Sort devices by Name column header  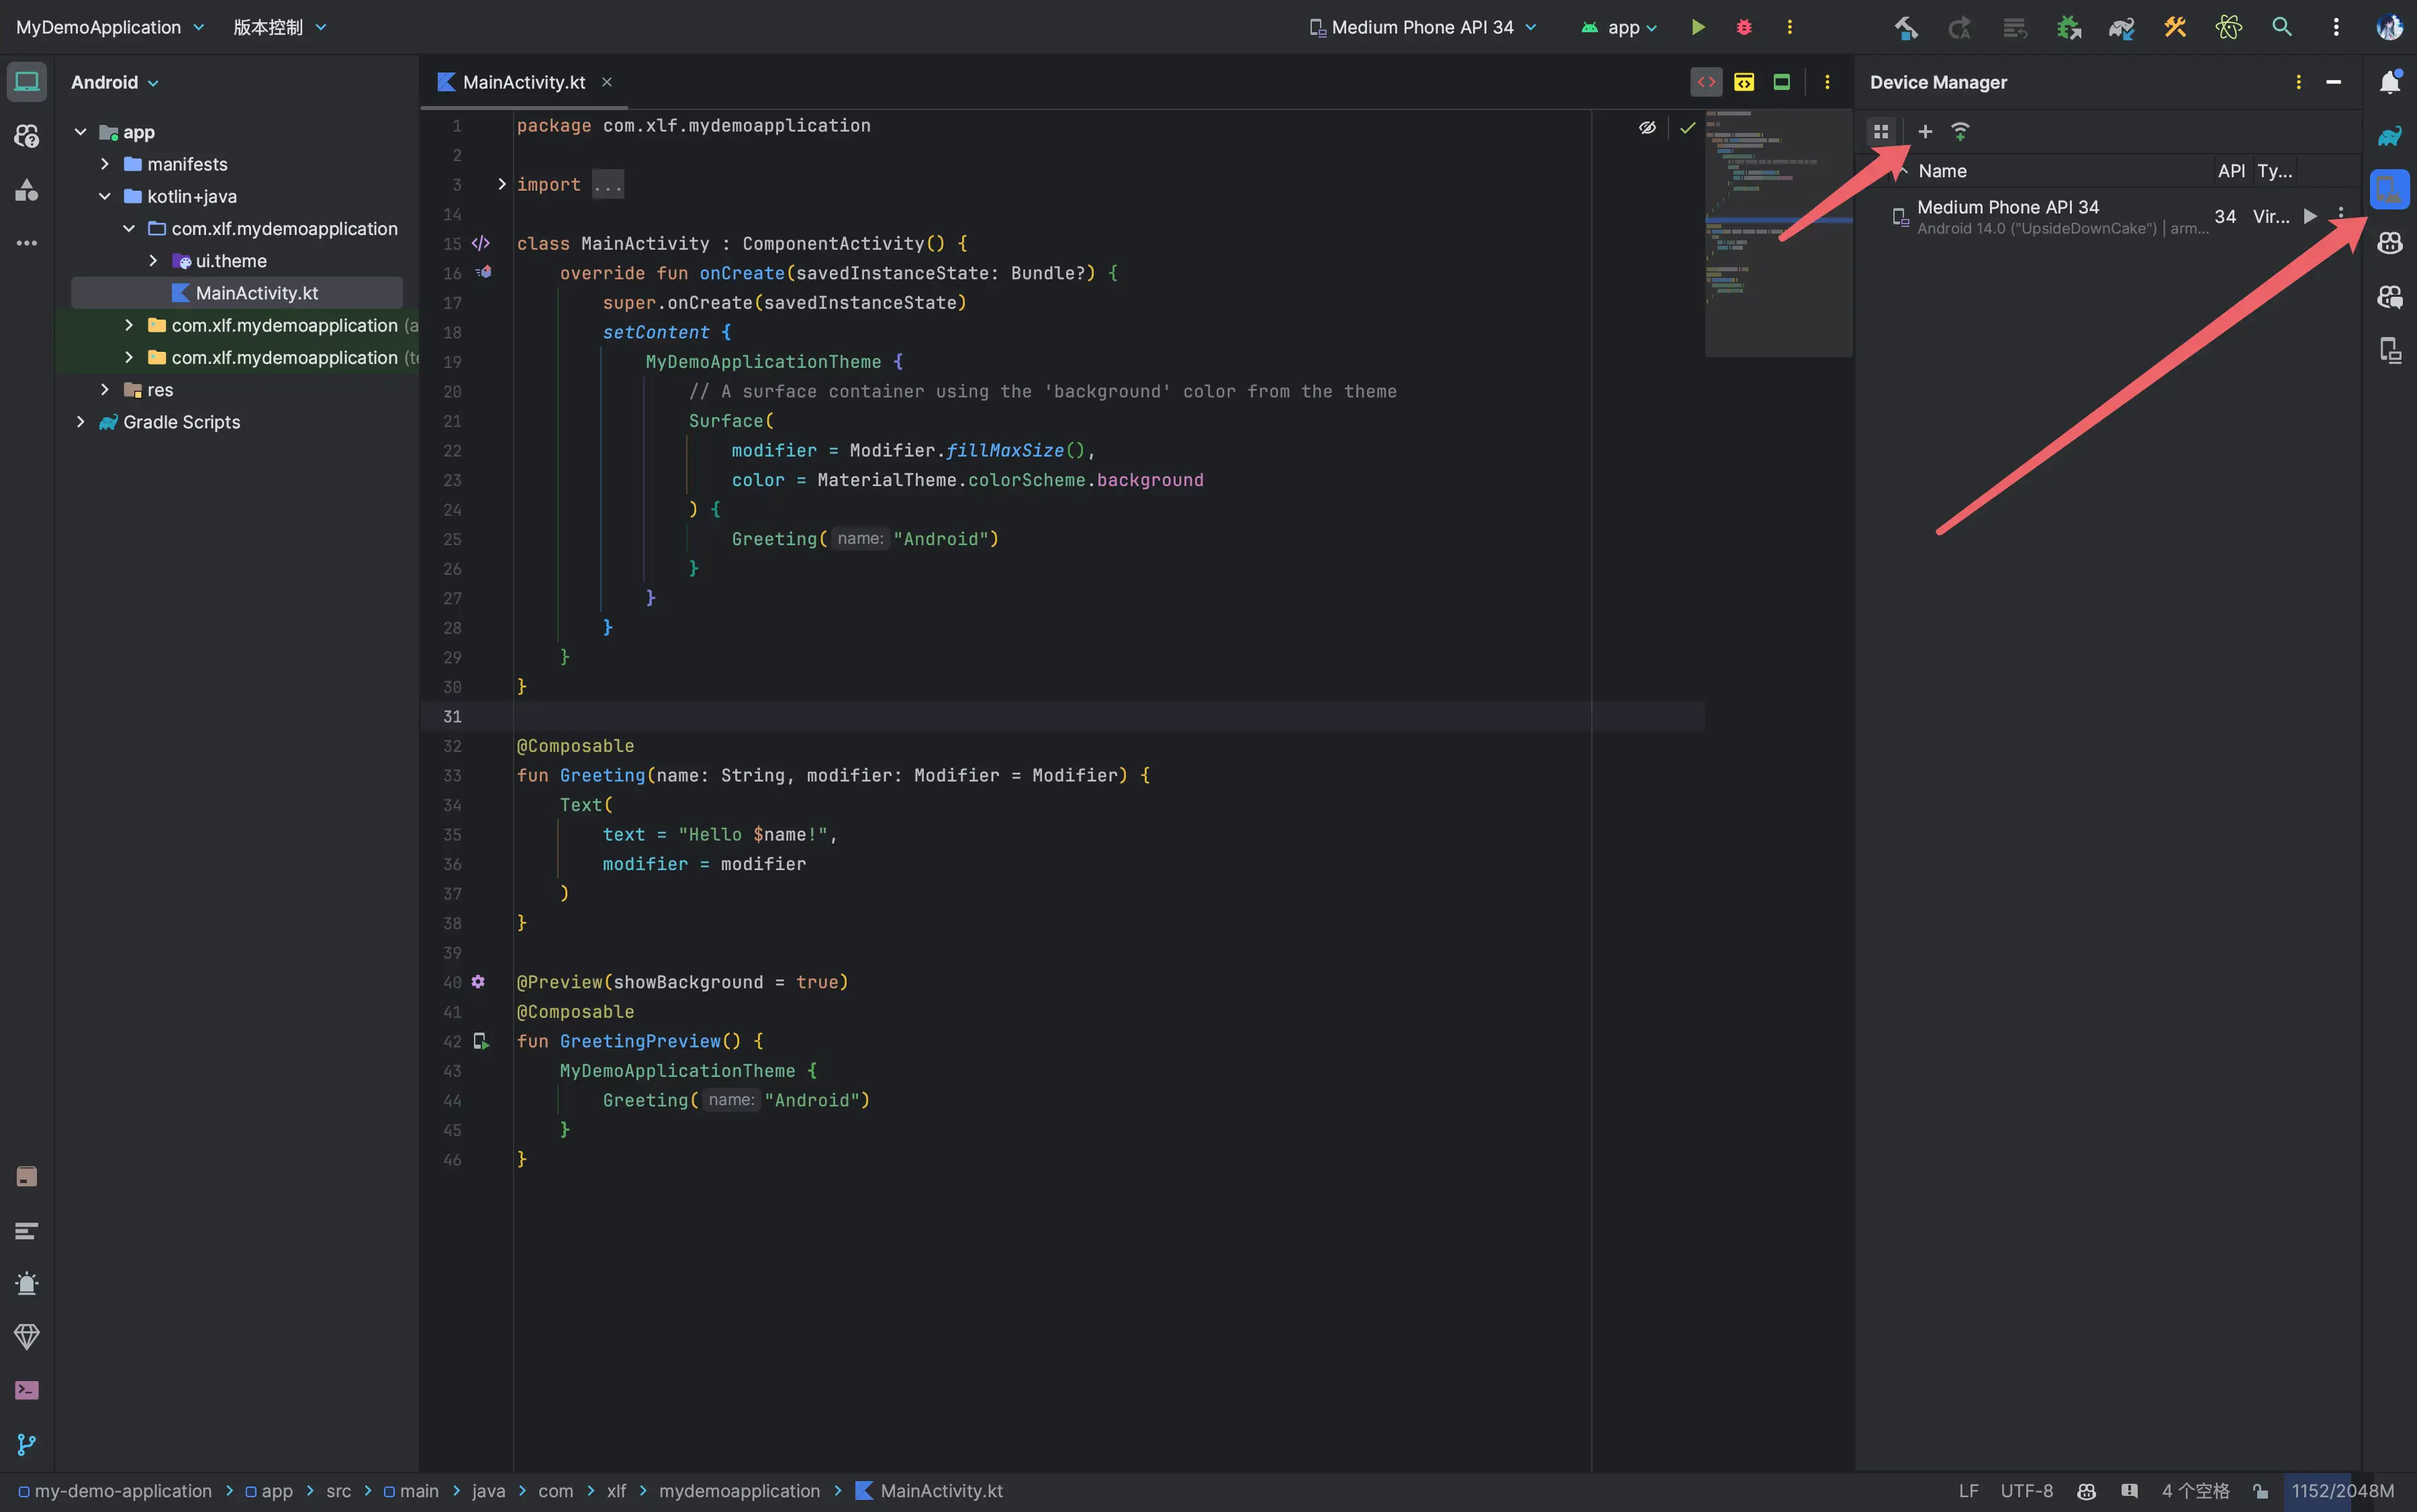1942,171
